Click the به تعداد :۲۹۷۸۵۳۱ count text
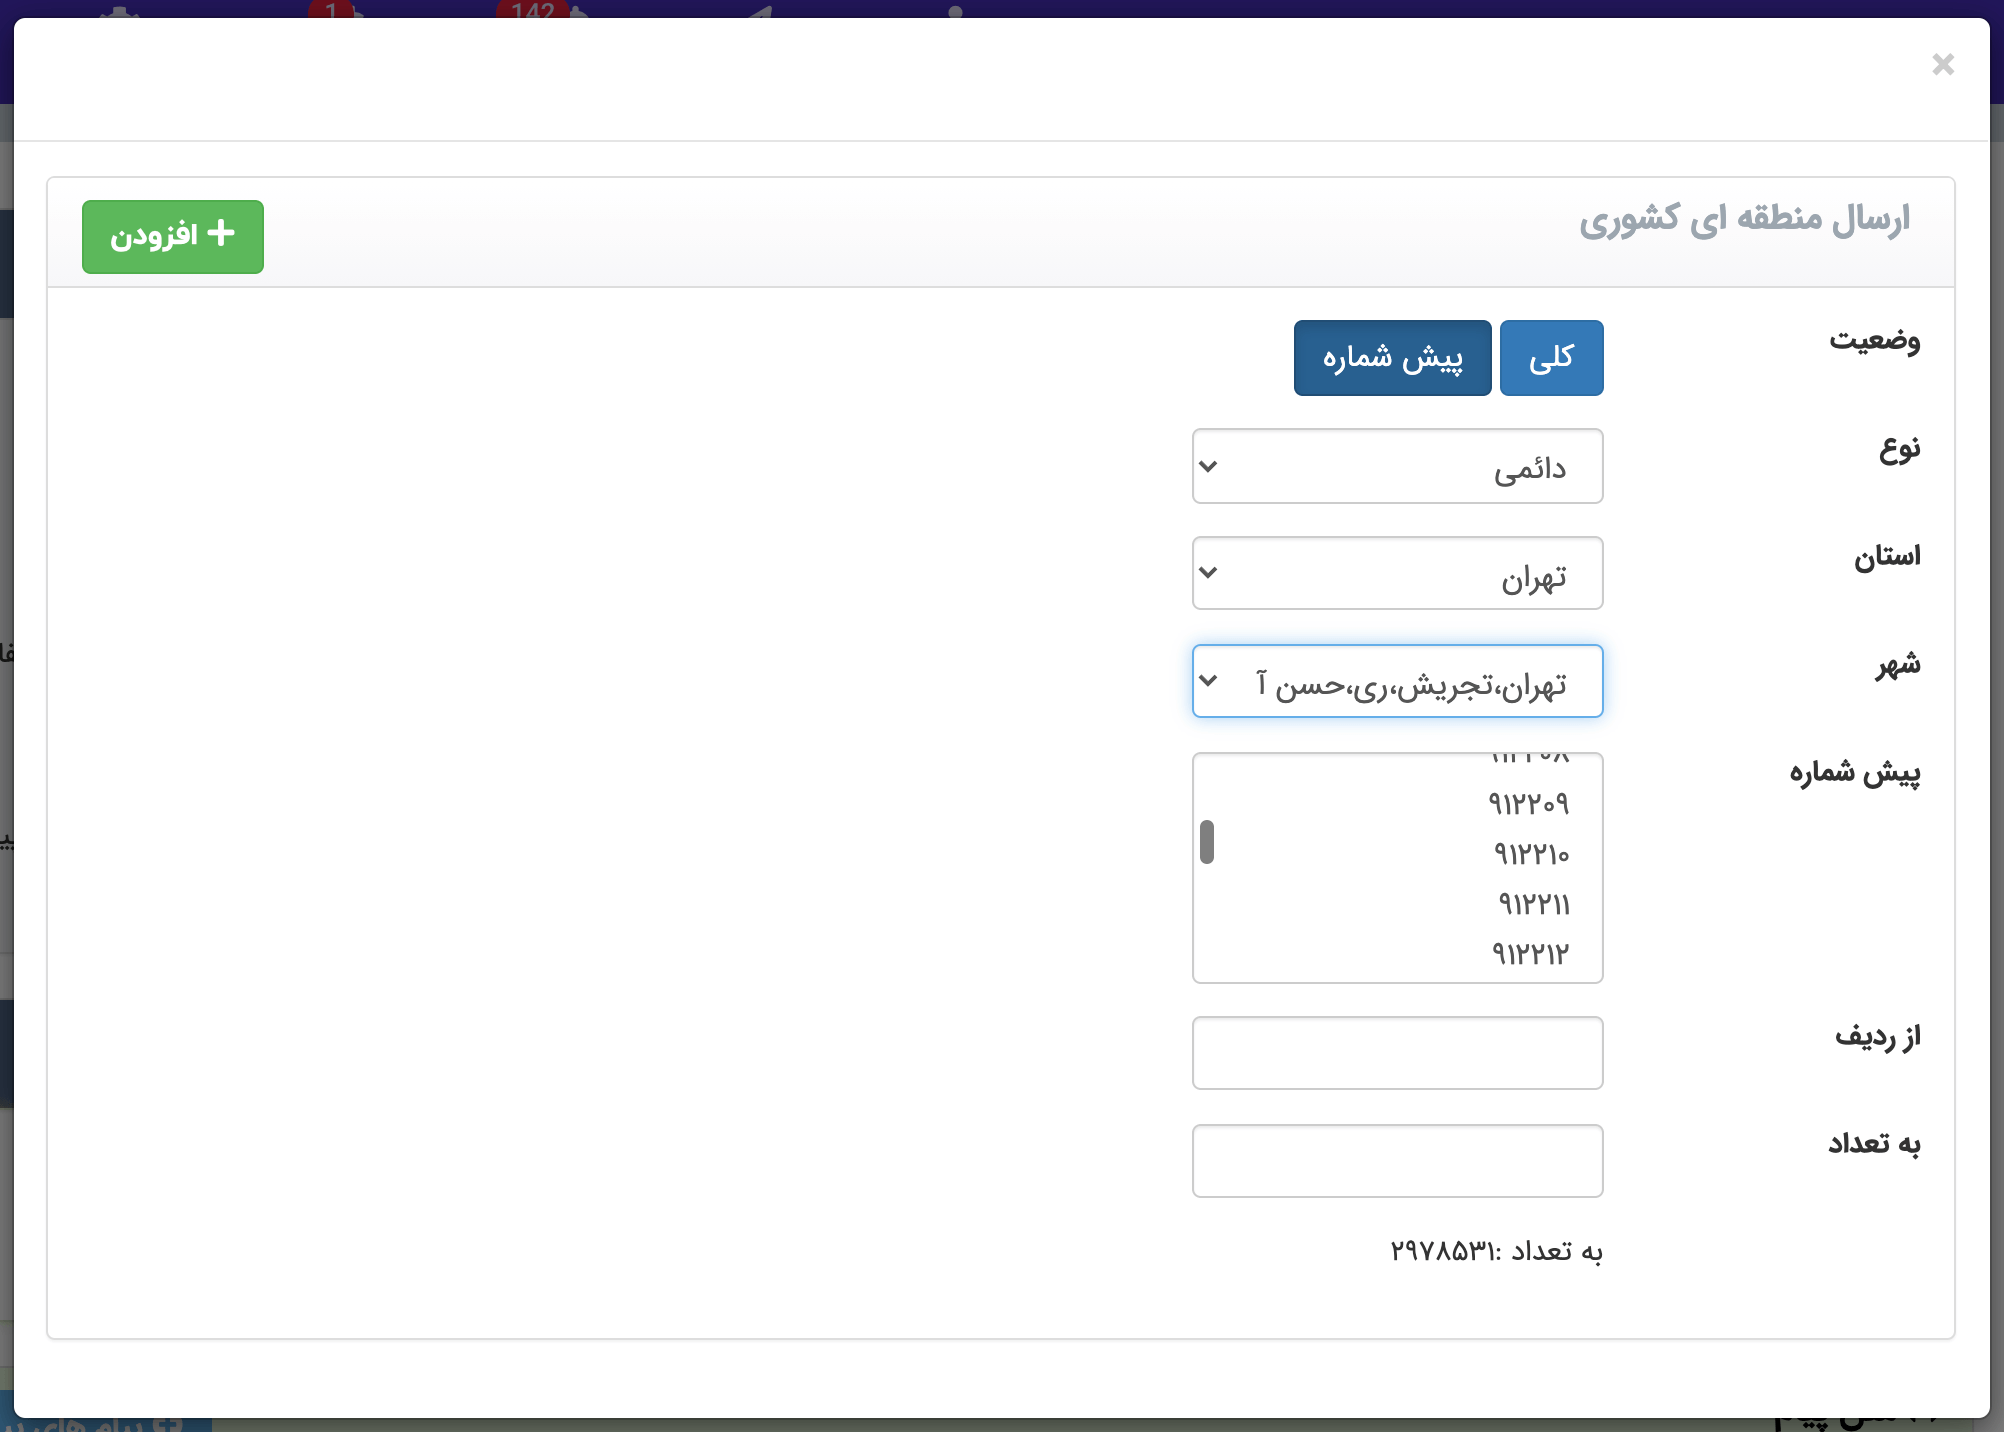This screenshot has height=1432, width=2004. click(x=1496, y=1251)
